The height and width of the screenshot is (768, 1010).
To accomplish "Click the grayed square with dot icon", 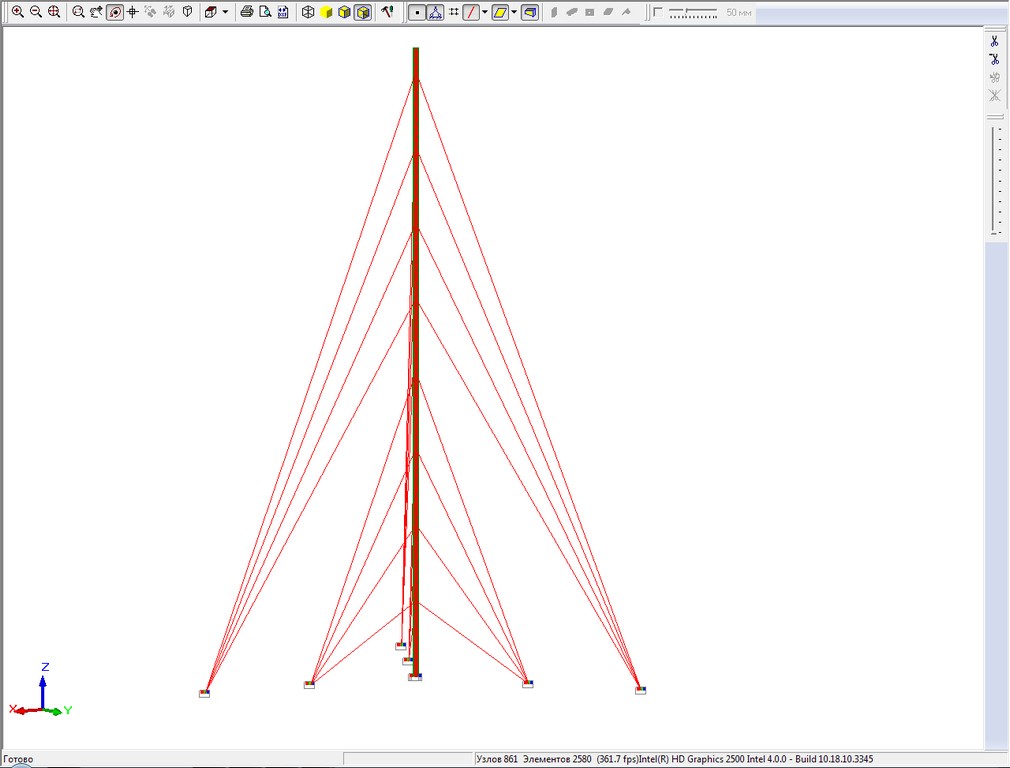I will pyautogui.click(x=590, y=12).
